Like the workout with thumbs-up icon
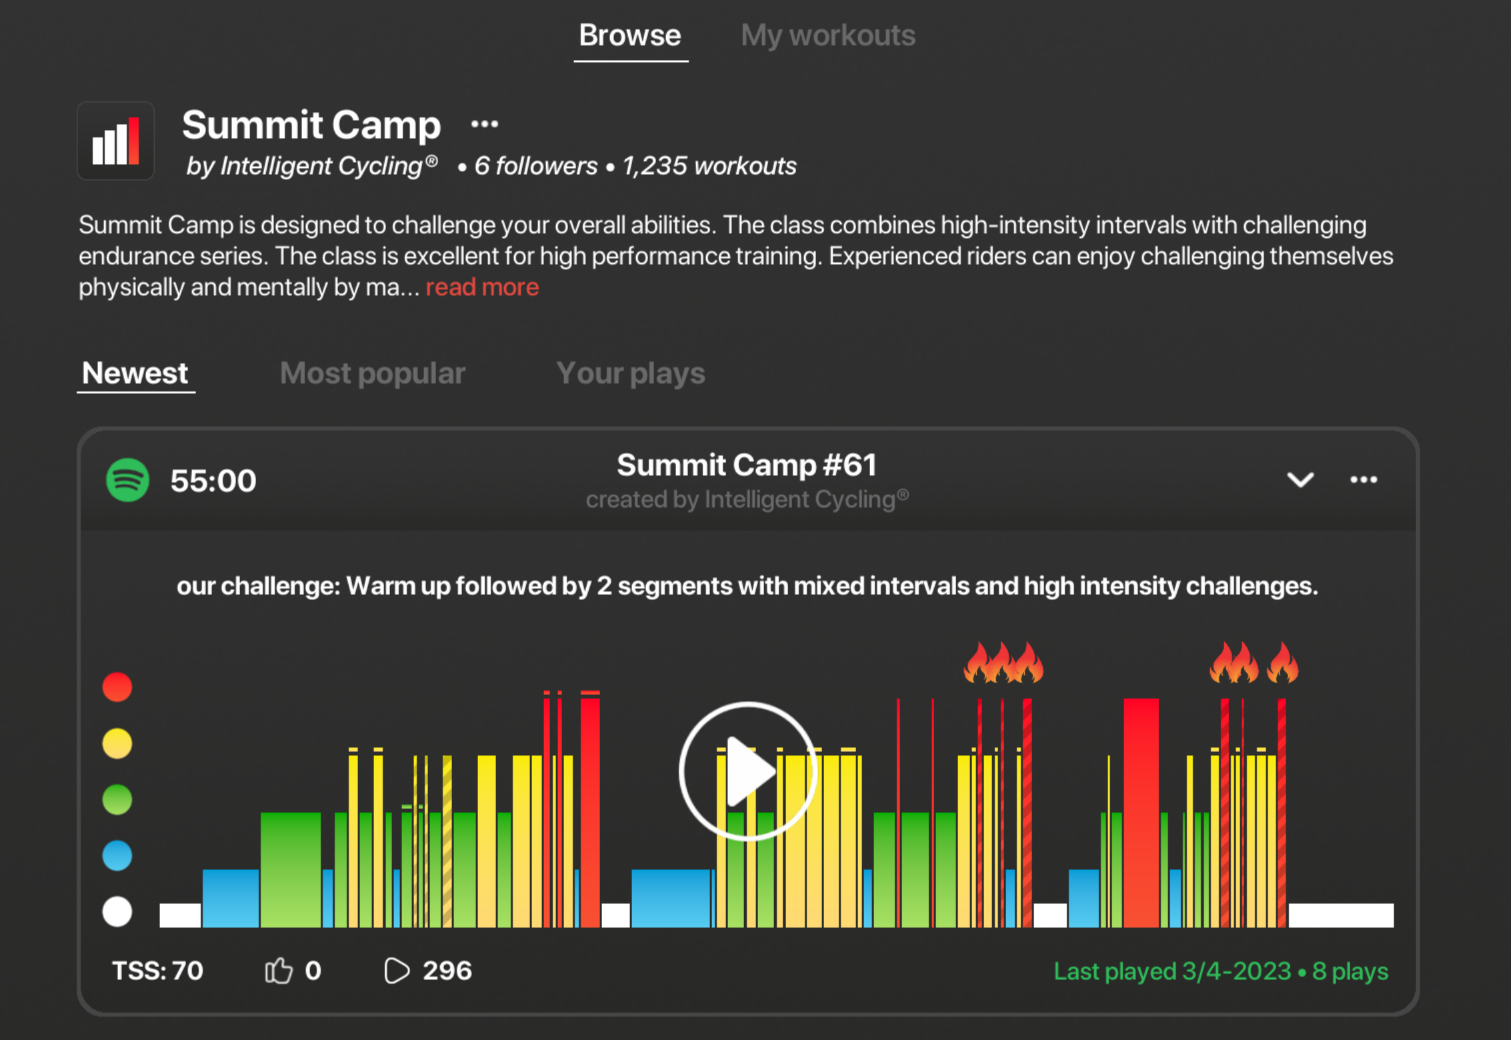Image resolution: width=1511 pixels, height=1040 pixels. [279, 970]
